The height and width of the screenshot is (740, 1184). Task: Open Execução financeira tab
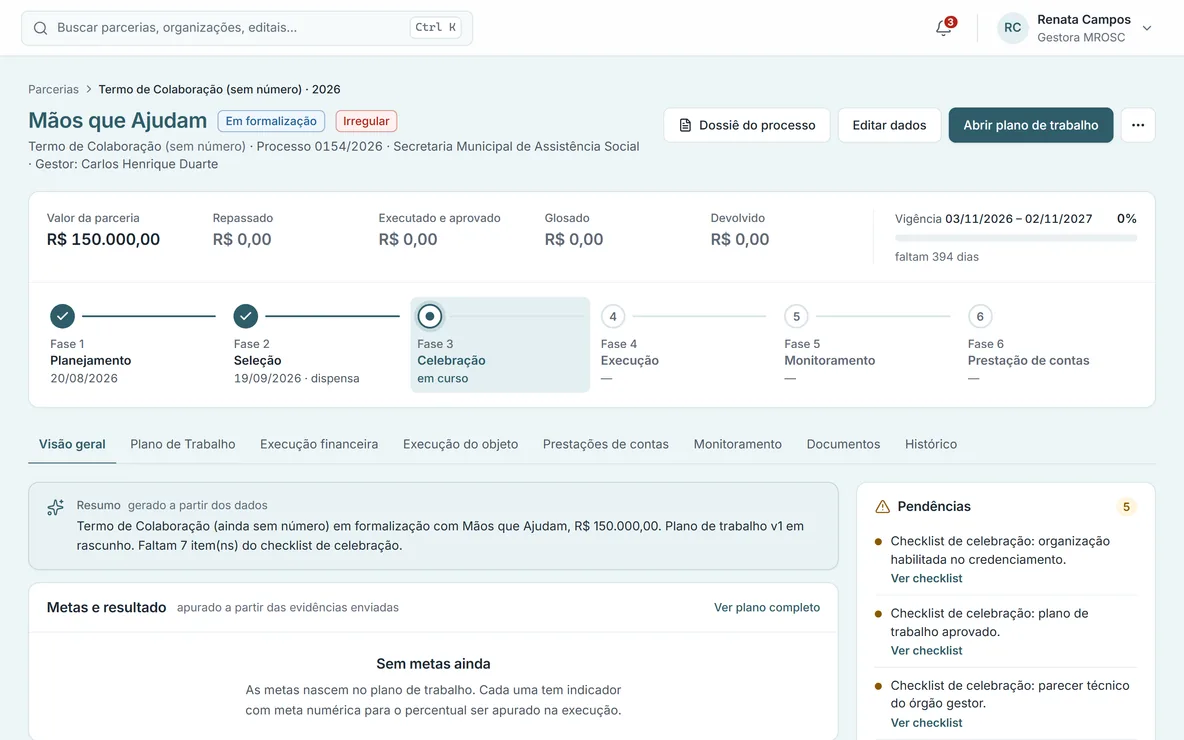pyautogui.click(x=319, y=444)
